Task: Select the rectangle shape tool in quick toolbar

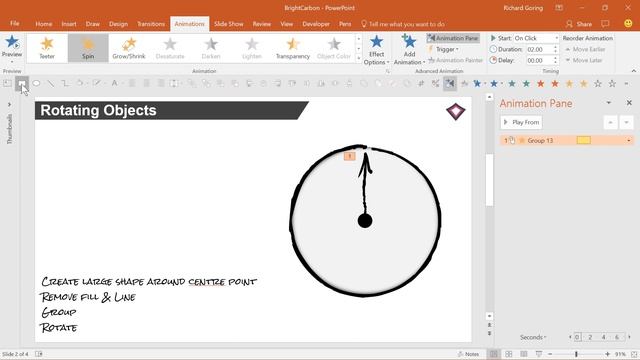Action: click(22, 84)
